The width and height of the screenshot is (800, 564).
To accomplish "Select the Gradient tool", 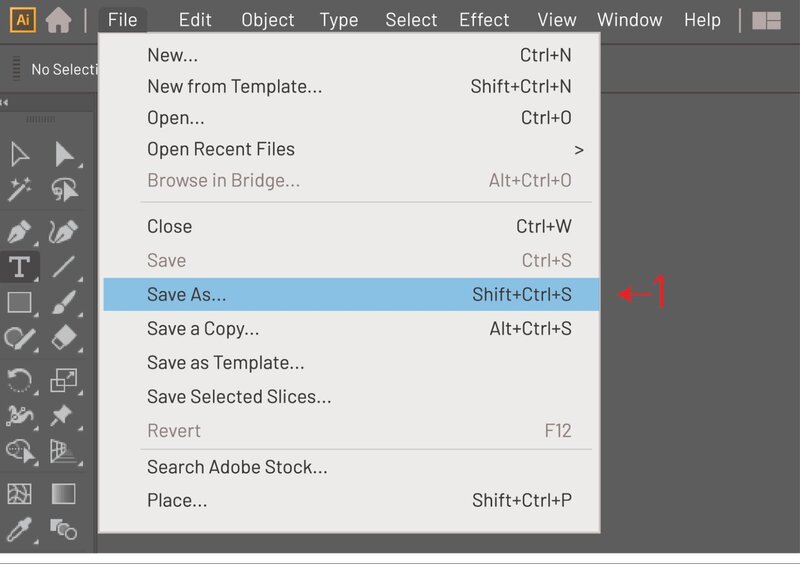I will 64,493.
